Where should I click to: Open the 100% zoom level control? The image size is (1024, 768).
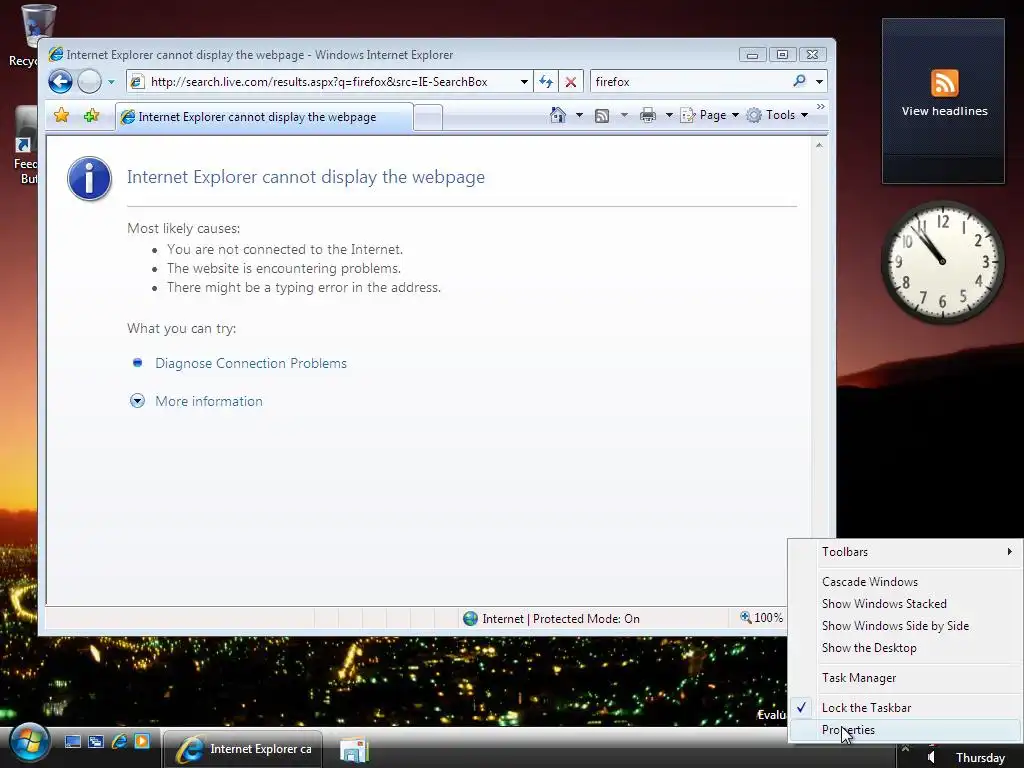(x=761, y=618)
